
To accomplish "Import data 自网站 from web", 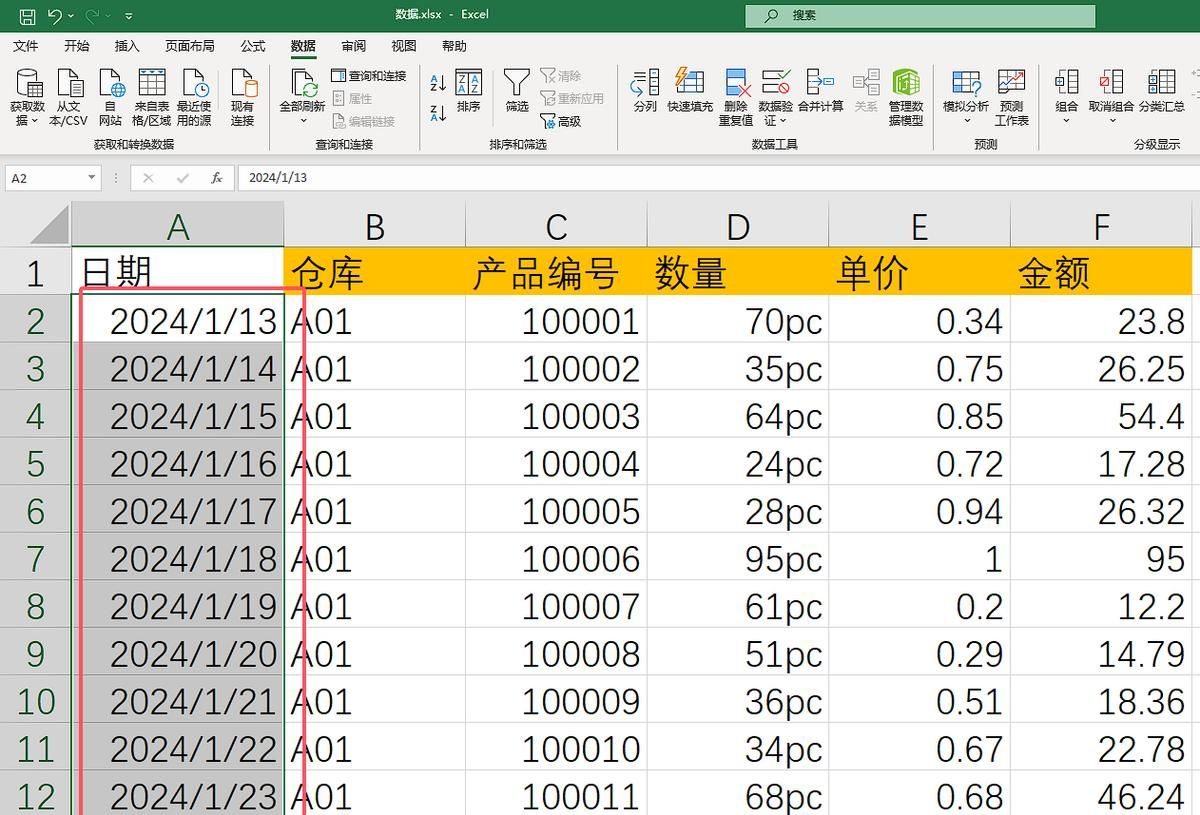I will click(110, 98).
